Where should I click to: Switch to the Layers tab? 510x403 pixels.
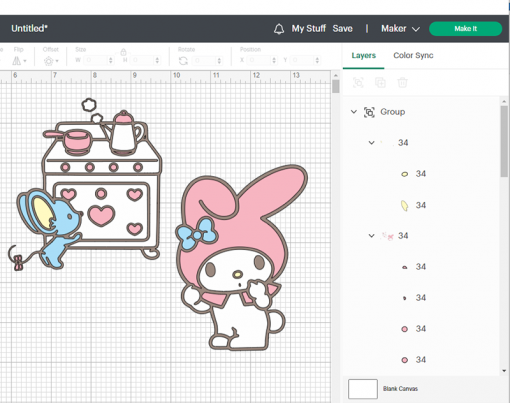click(363, 55)
